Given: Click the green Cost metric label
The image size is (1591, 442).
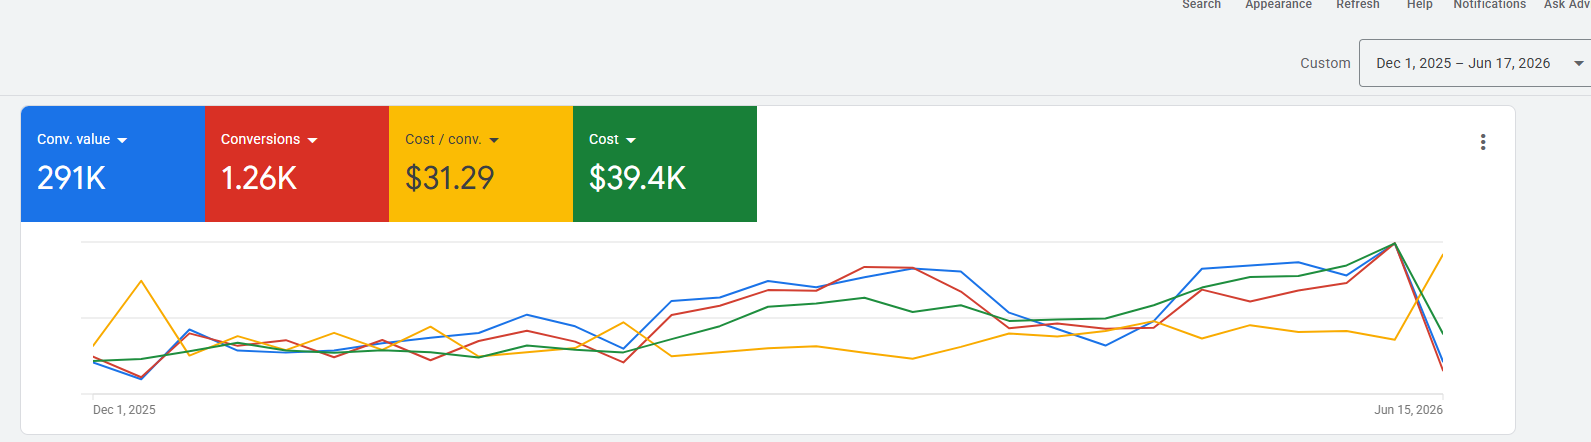Looking at the screenshot, I should (x=604, y=139).
